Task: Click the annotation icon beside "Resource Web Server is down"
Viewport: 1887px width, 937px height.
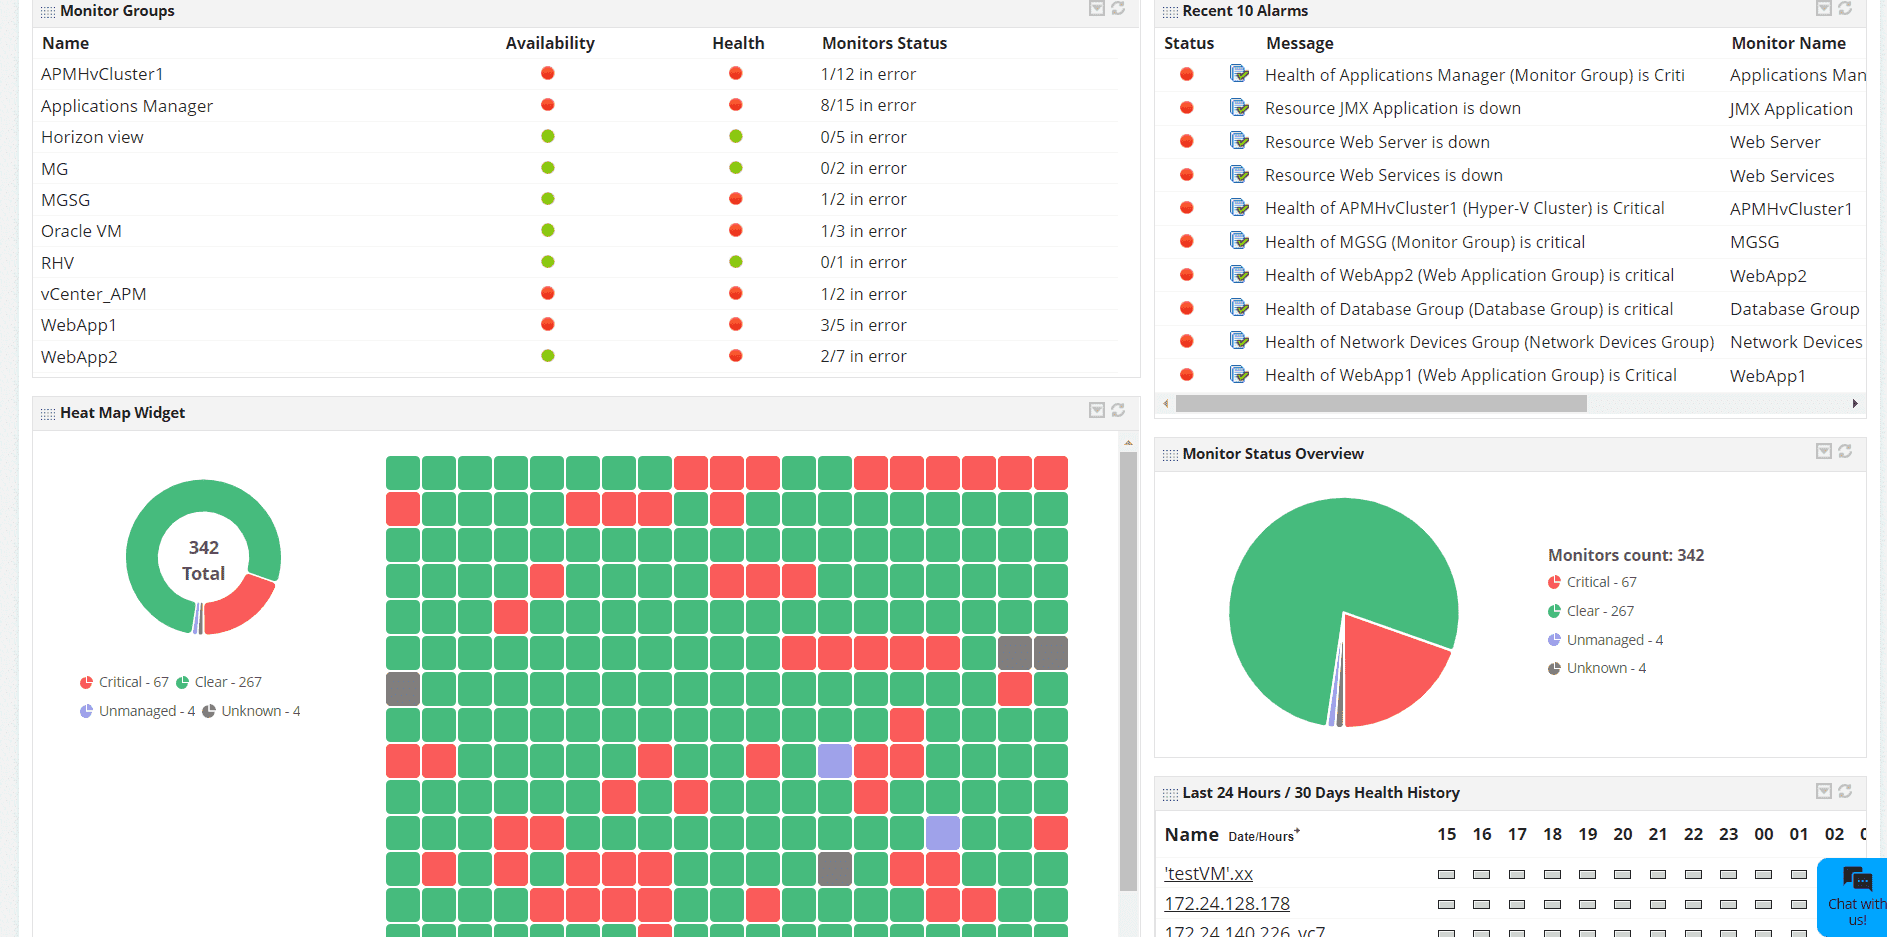Action: point(1239,141)
